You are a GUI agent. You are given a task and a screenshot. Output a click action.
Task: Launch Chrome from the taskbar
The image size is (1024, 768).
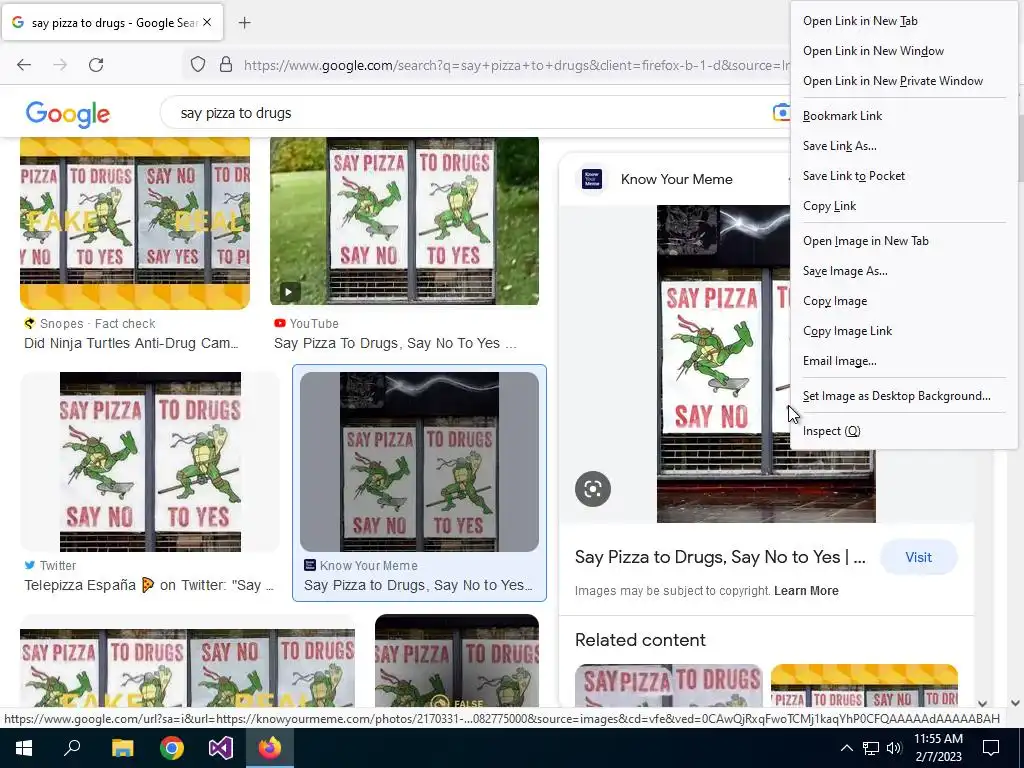[x=172, y=748]
